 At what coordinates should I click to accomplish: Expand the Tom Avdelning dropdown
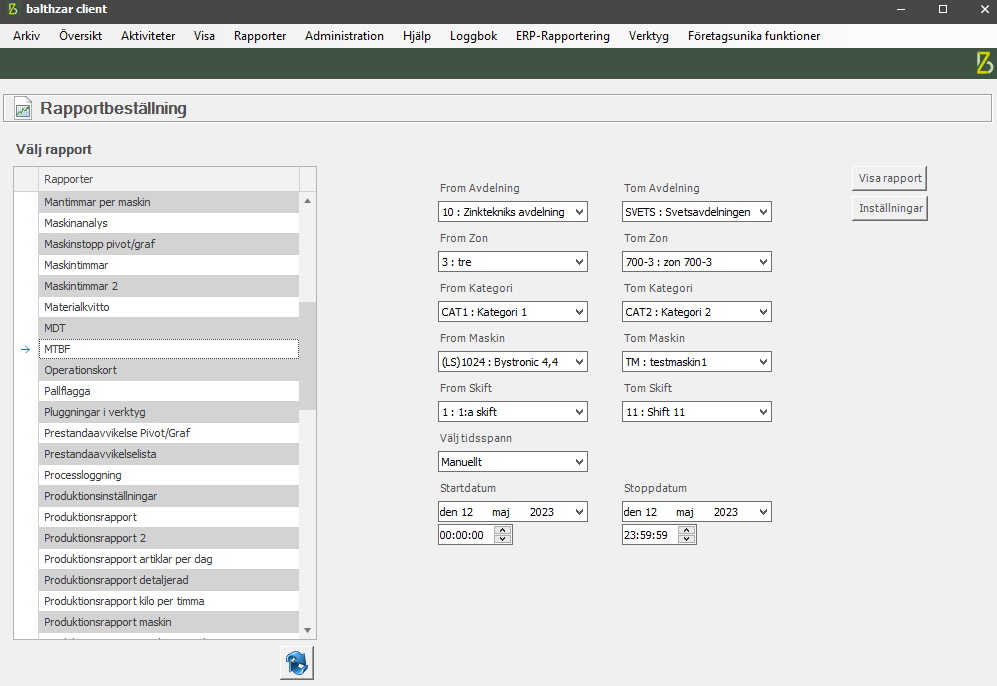click(x=763, y=212)
